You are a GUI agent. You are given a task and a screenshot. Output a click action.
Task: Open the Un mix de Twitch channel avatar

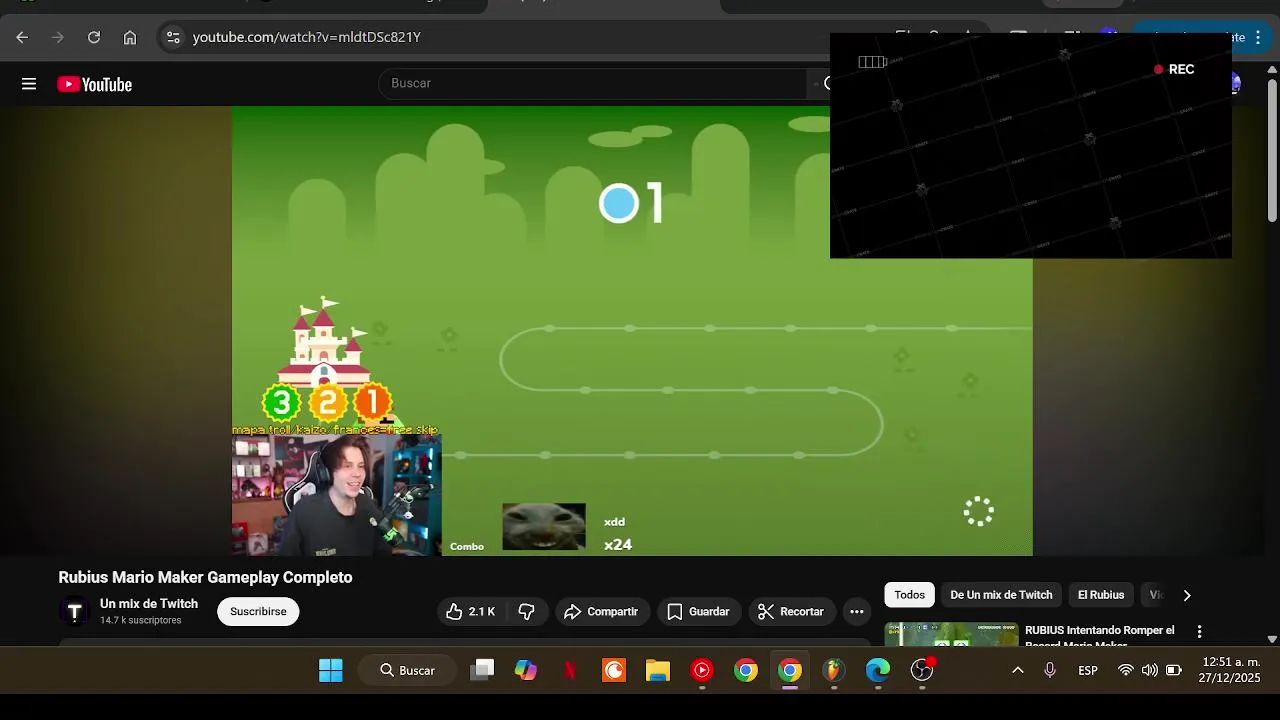tap(74, 611)
